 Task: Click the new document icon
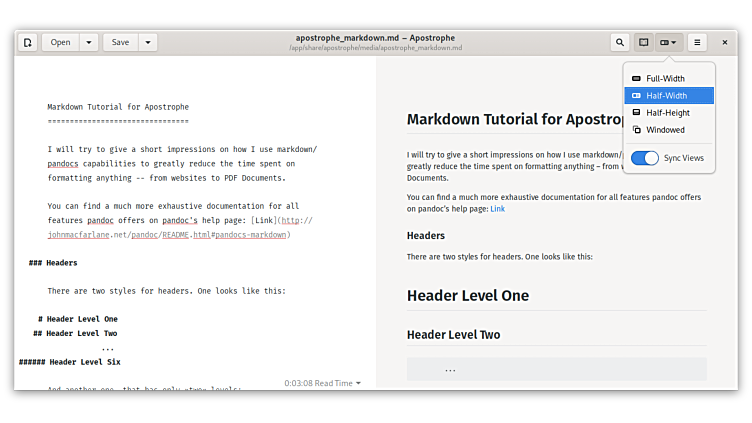[28, 42]
